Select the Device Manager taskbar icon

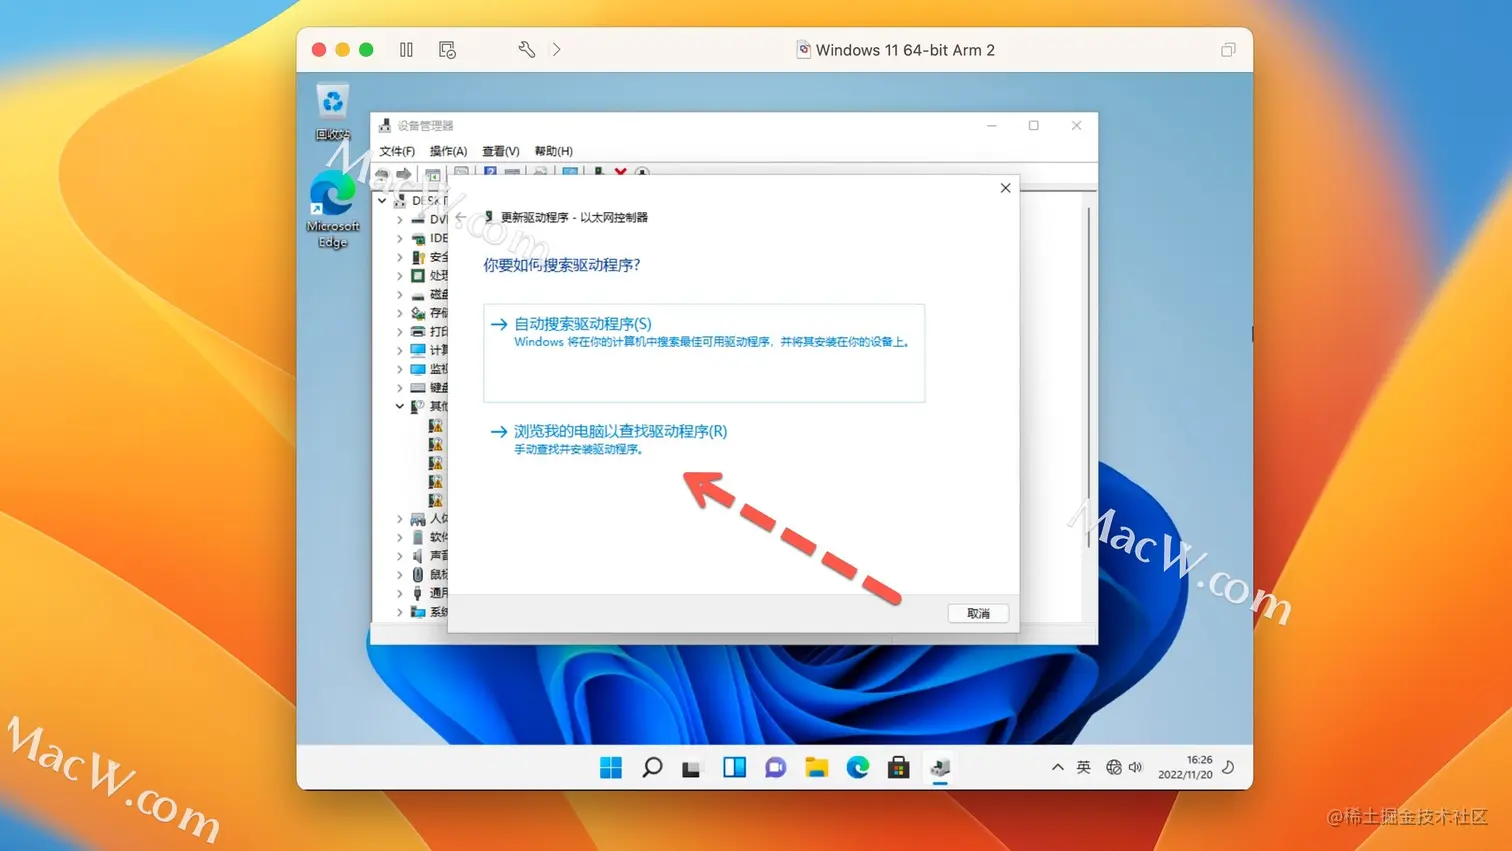click(940, 767)
